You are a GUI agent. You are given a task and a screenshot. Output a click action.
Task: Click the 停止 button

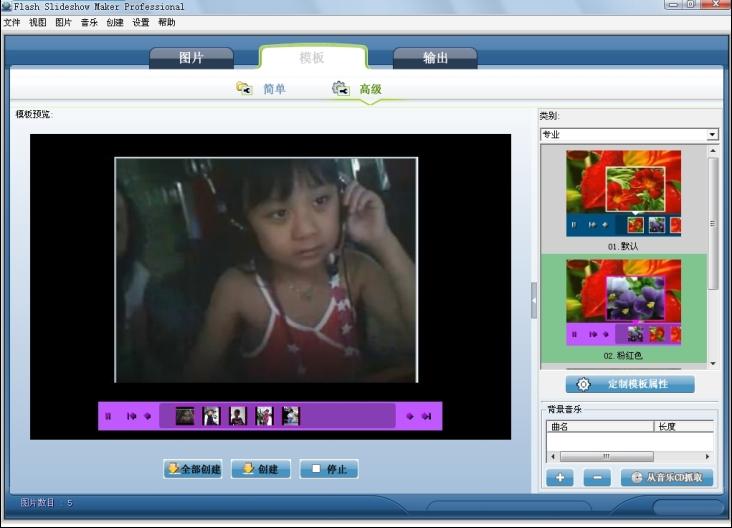pos(329,469)
